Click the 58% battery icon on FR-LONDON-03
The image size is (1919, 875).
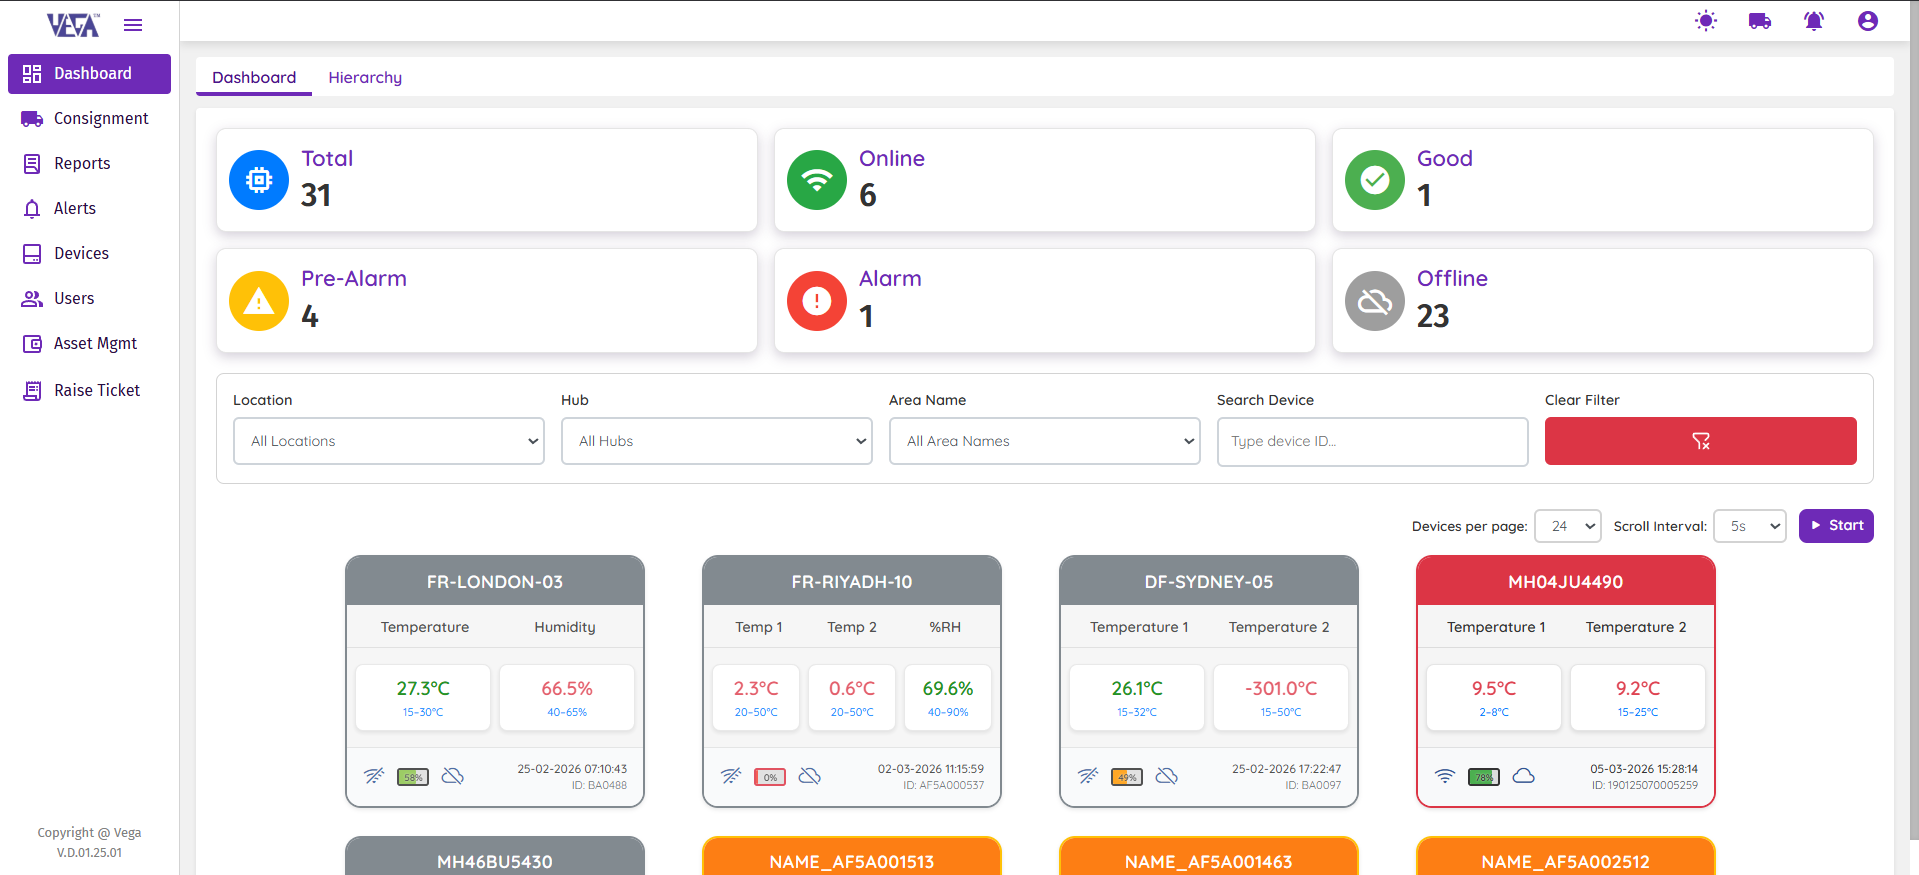point(413,777)
